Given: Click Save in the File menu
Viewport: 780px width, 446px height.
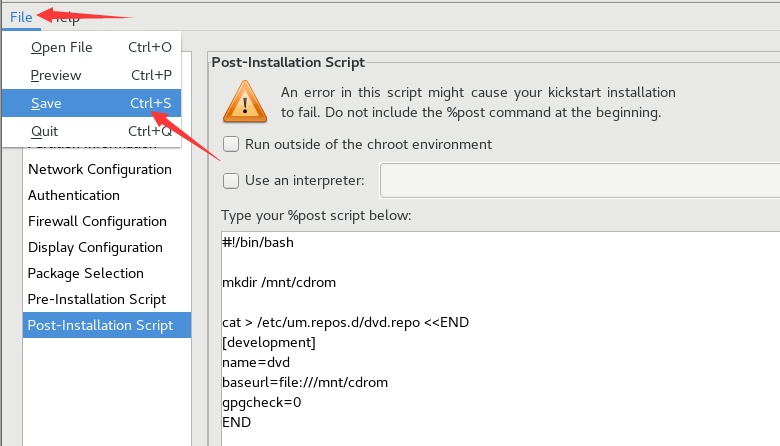Looking at the screenshot, I should coord(92,103).
